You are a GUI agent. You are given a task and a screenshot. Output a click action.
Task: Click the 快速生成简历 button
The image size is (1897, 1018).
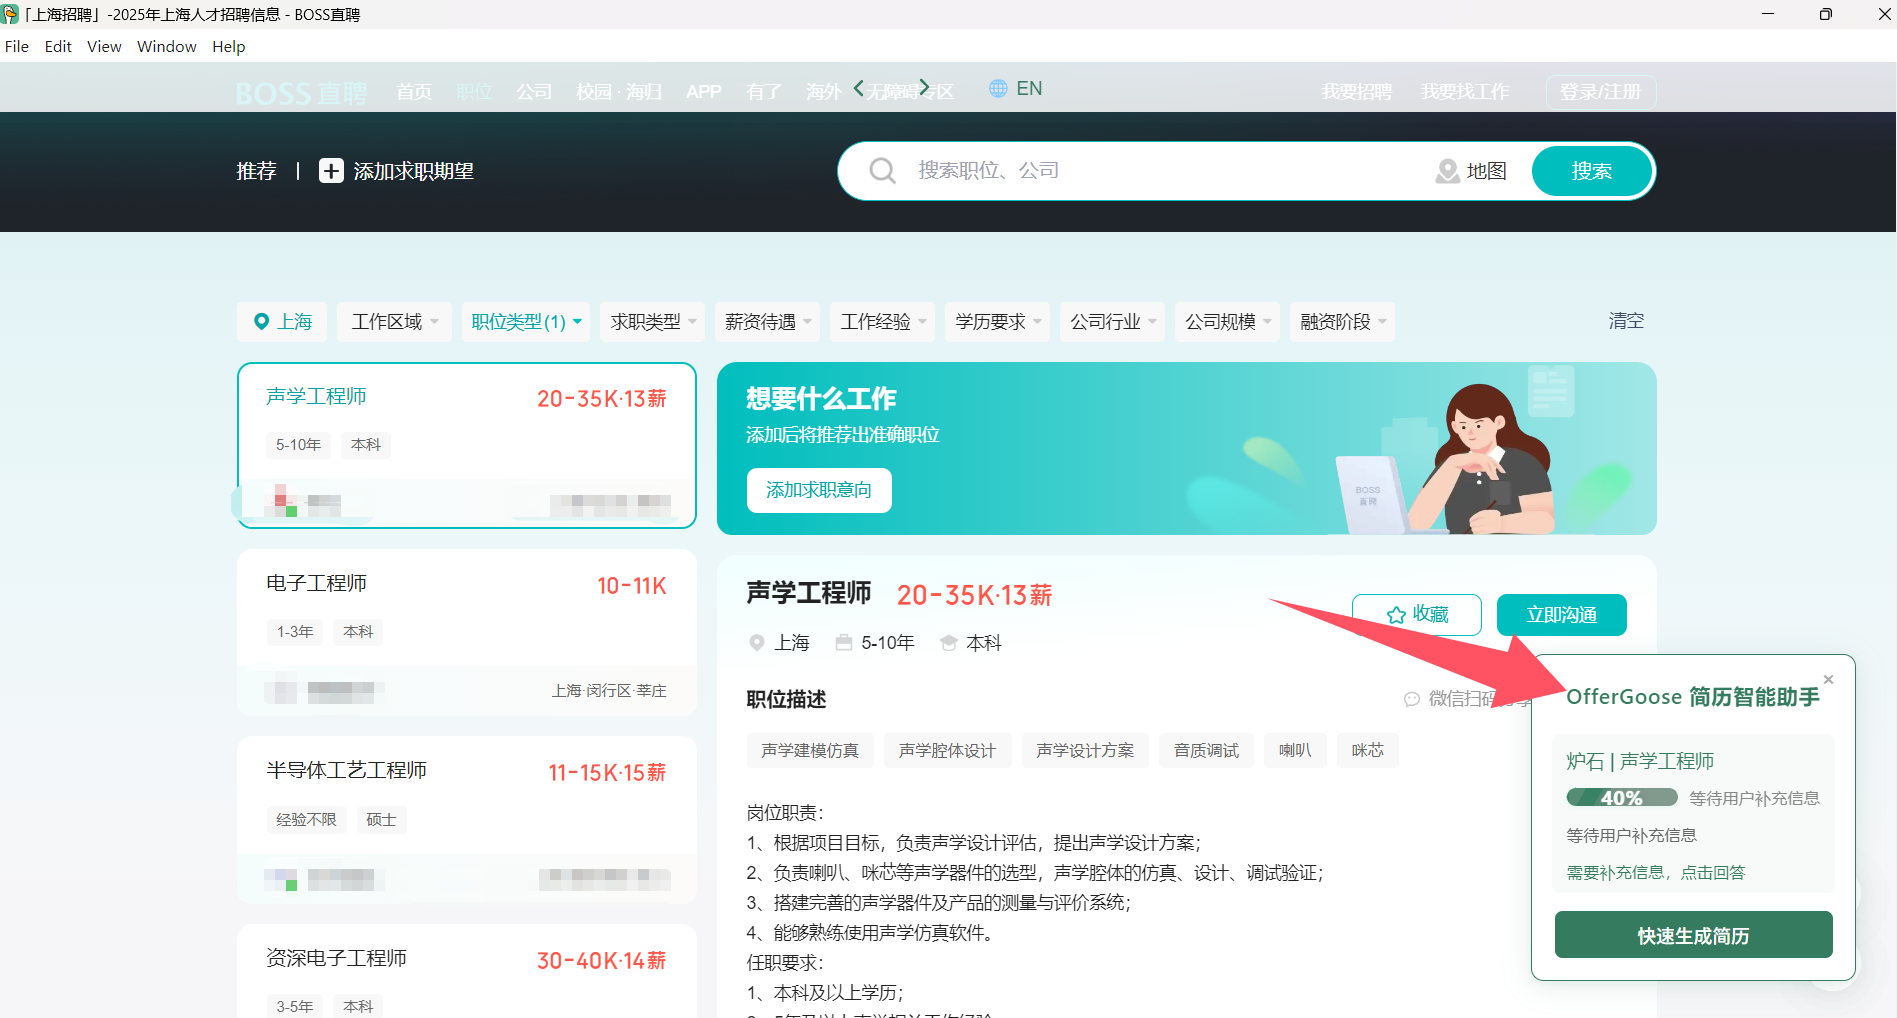coord(1694,935)
